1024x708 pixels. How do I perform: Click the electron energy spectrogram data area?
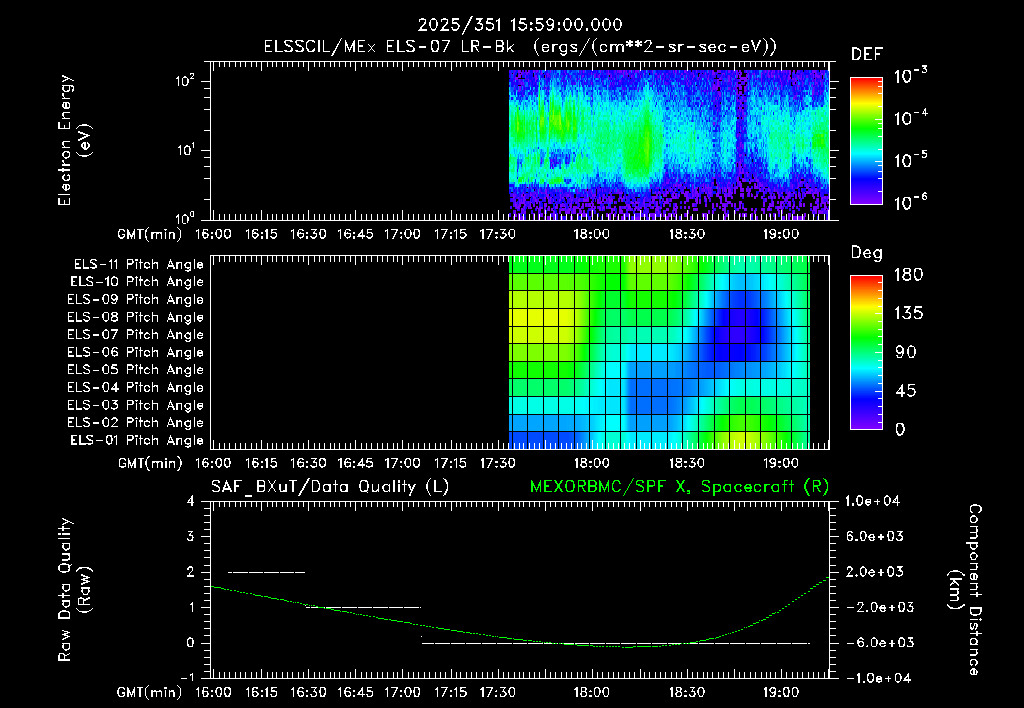669,144
